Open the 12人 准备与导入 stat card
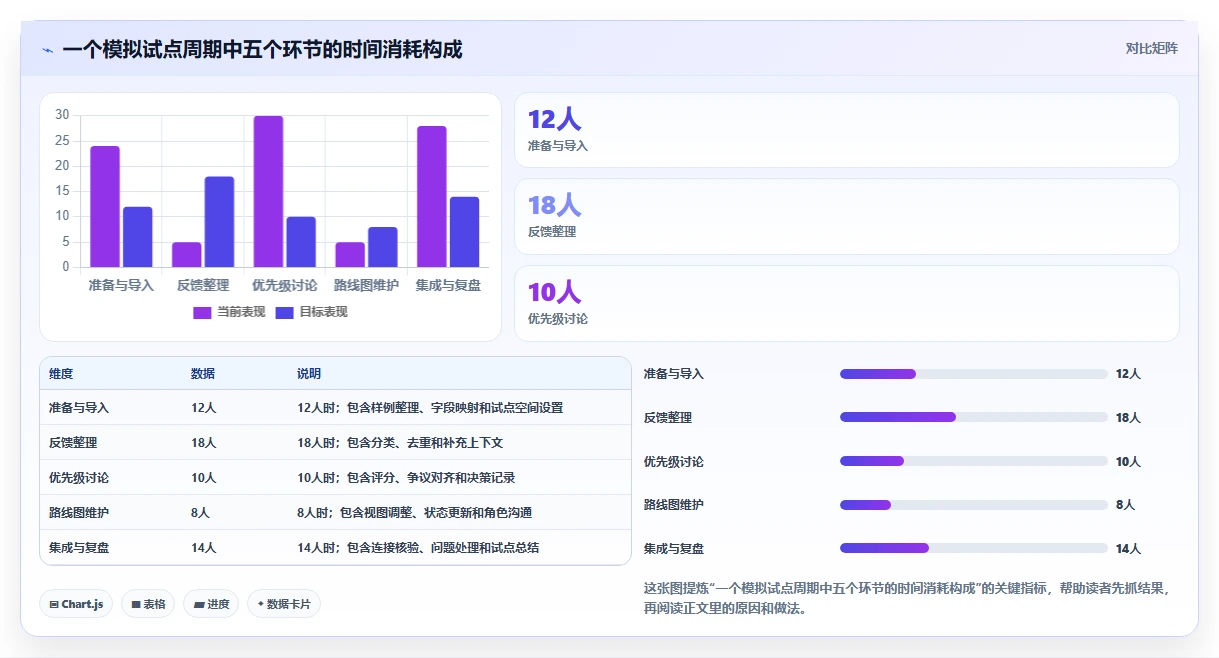The width and height of the screenshot is (1219, 658). tap(847, 130)
